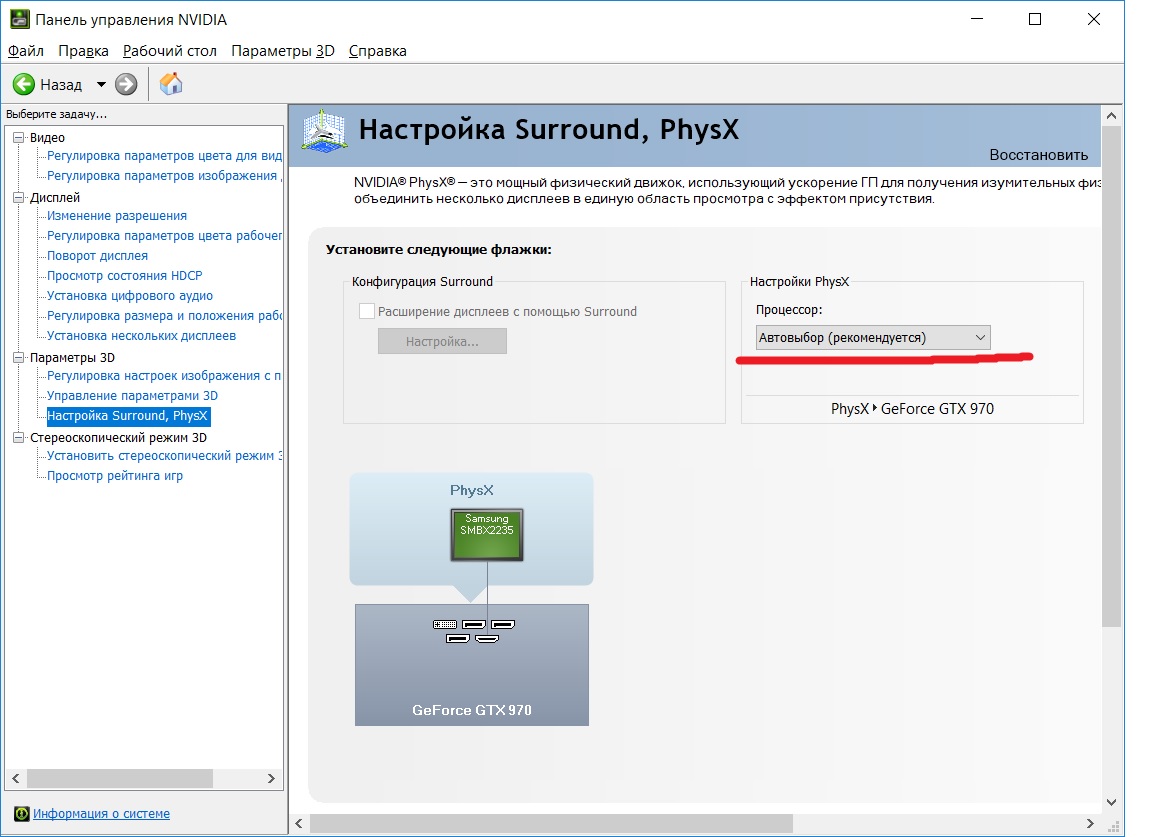Minimize the NVIDIA control panel window
Viewport: 1152px width, 837px height.
pos(976,19)
